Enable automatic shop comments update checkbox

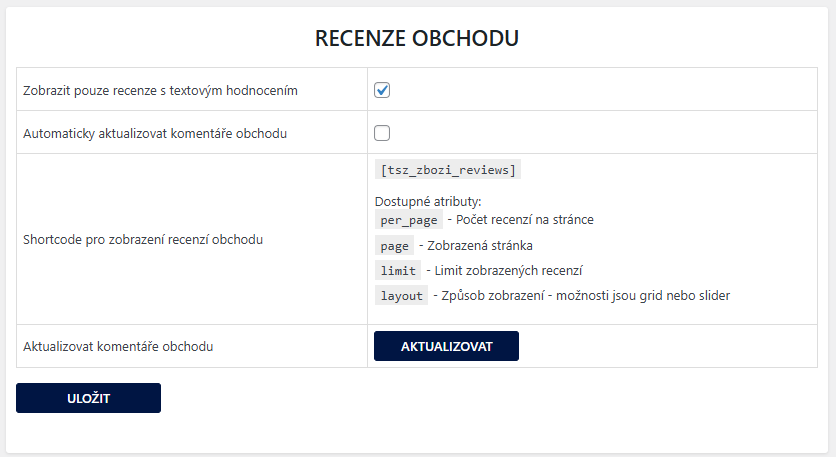382,133
